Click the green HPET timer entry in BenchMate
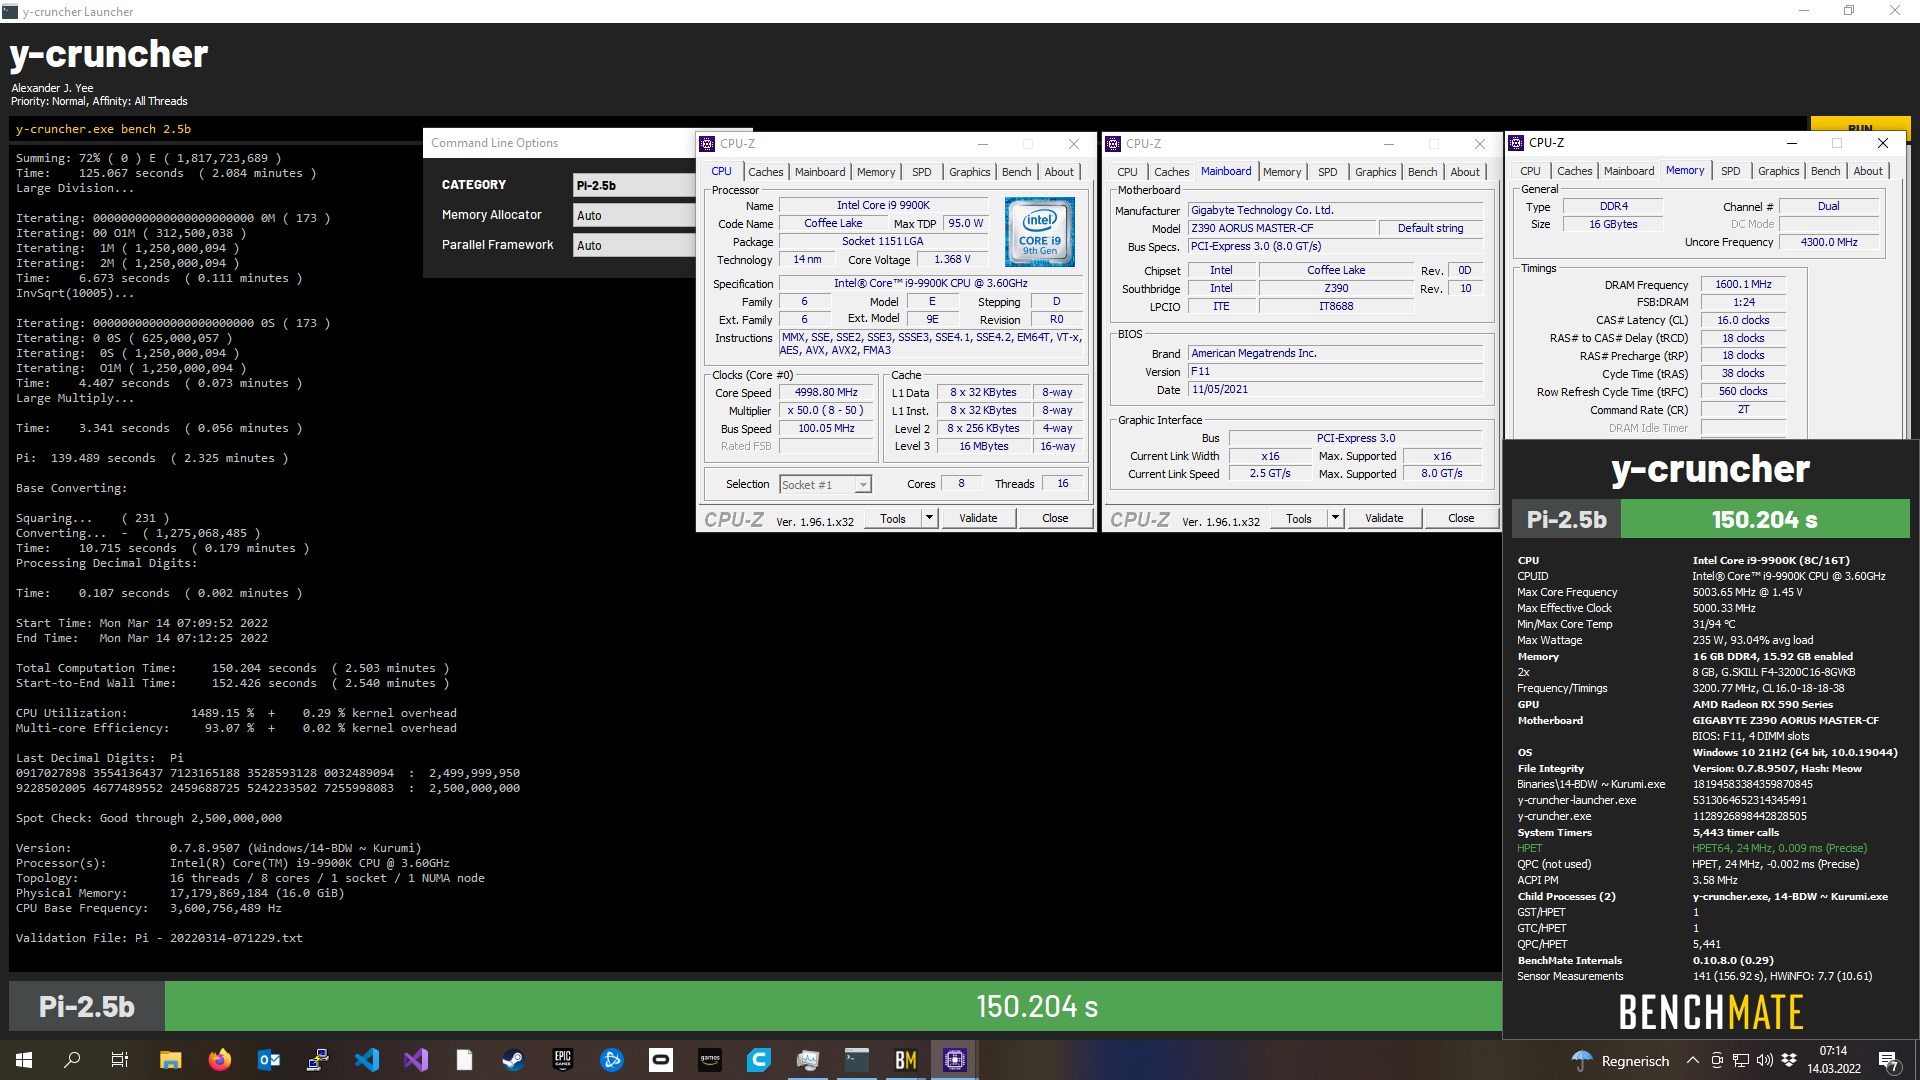 click(1692, 848)
